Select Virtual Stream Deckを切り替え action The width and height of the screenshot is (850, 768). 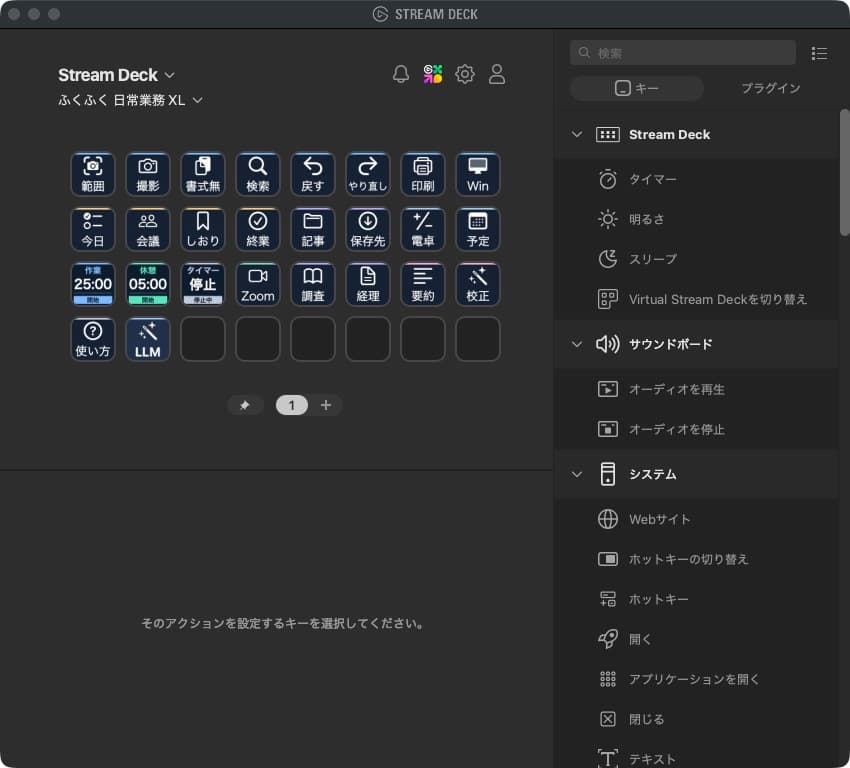[x=697, y=299]
